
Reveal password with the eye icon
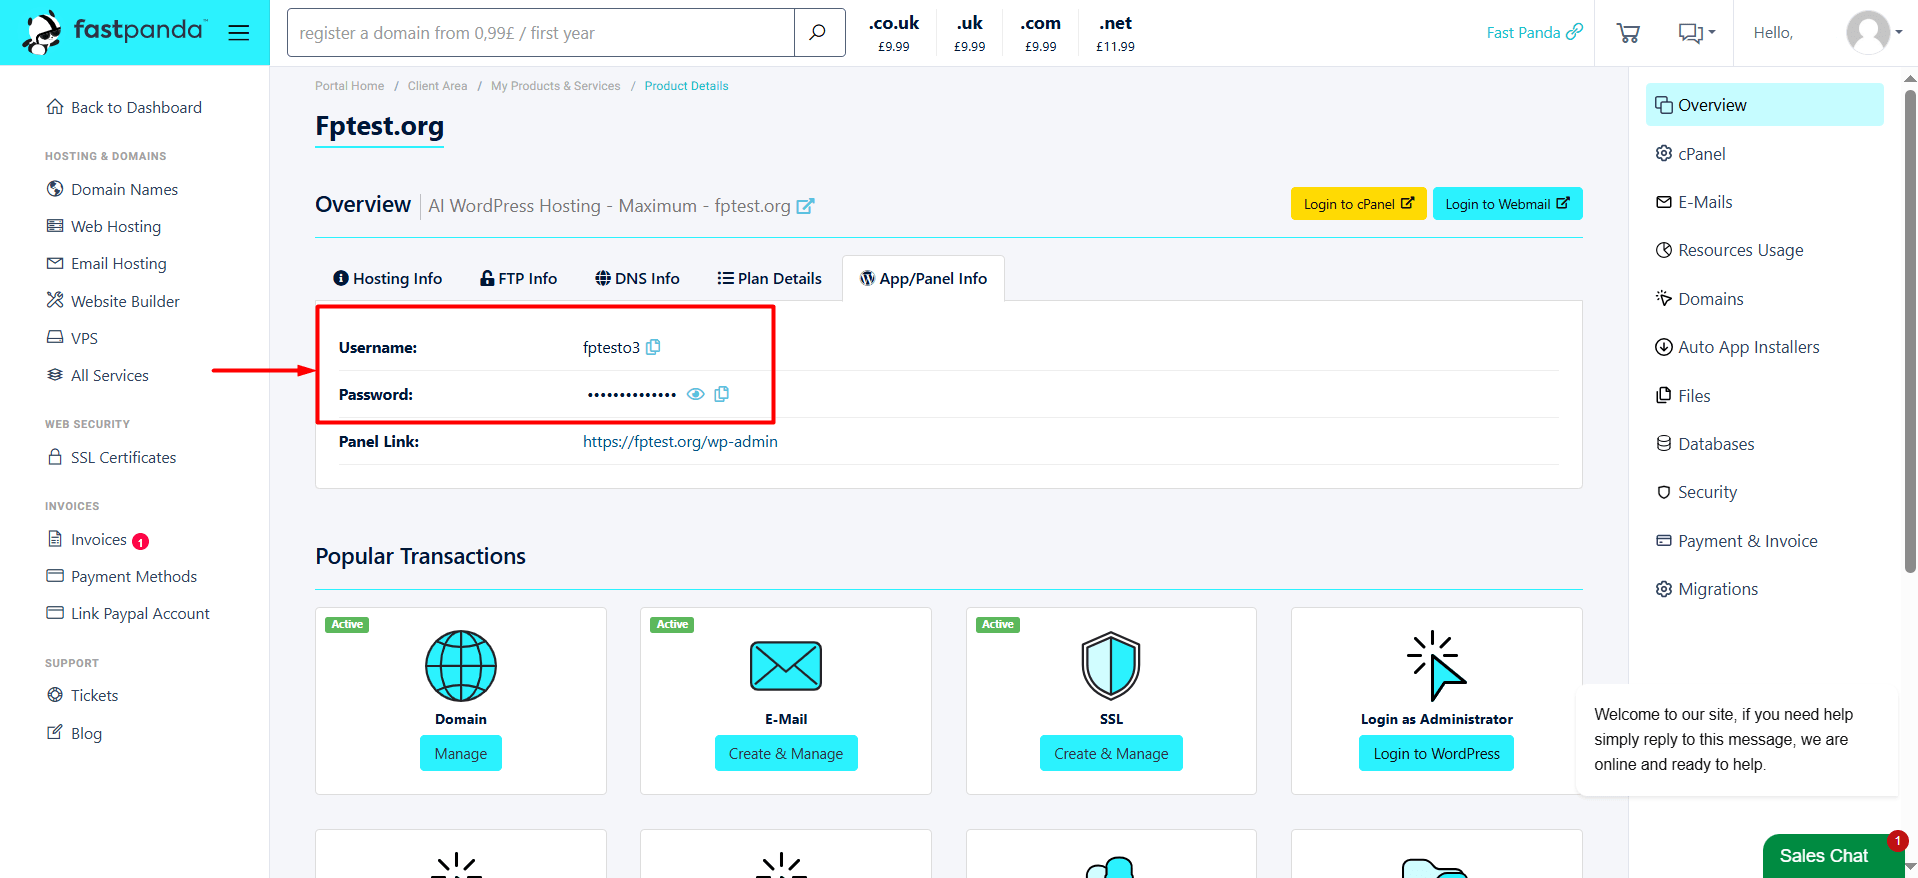coord(696,394)
